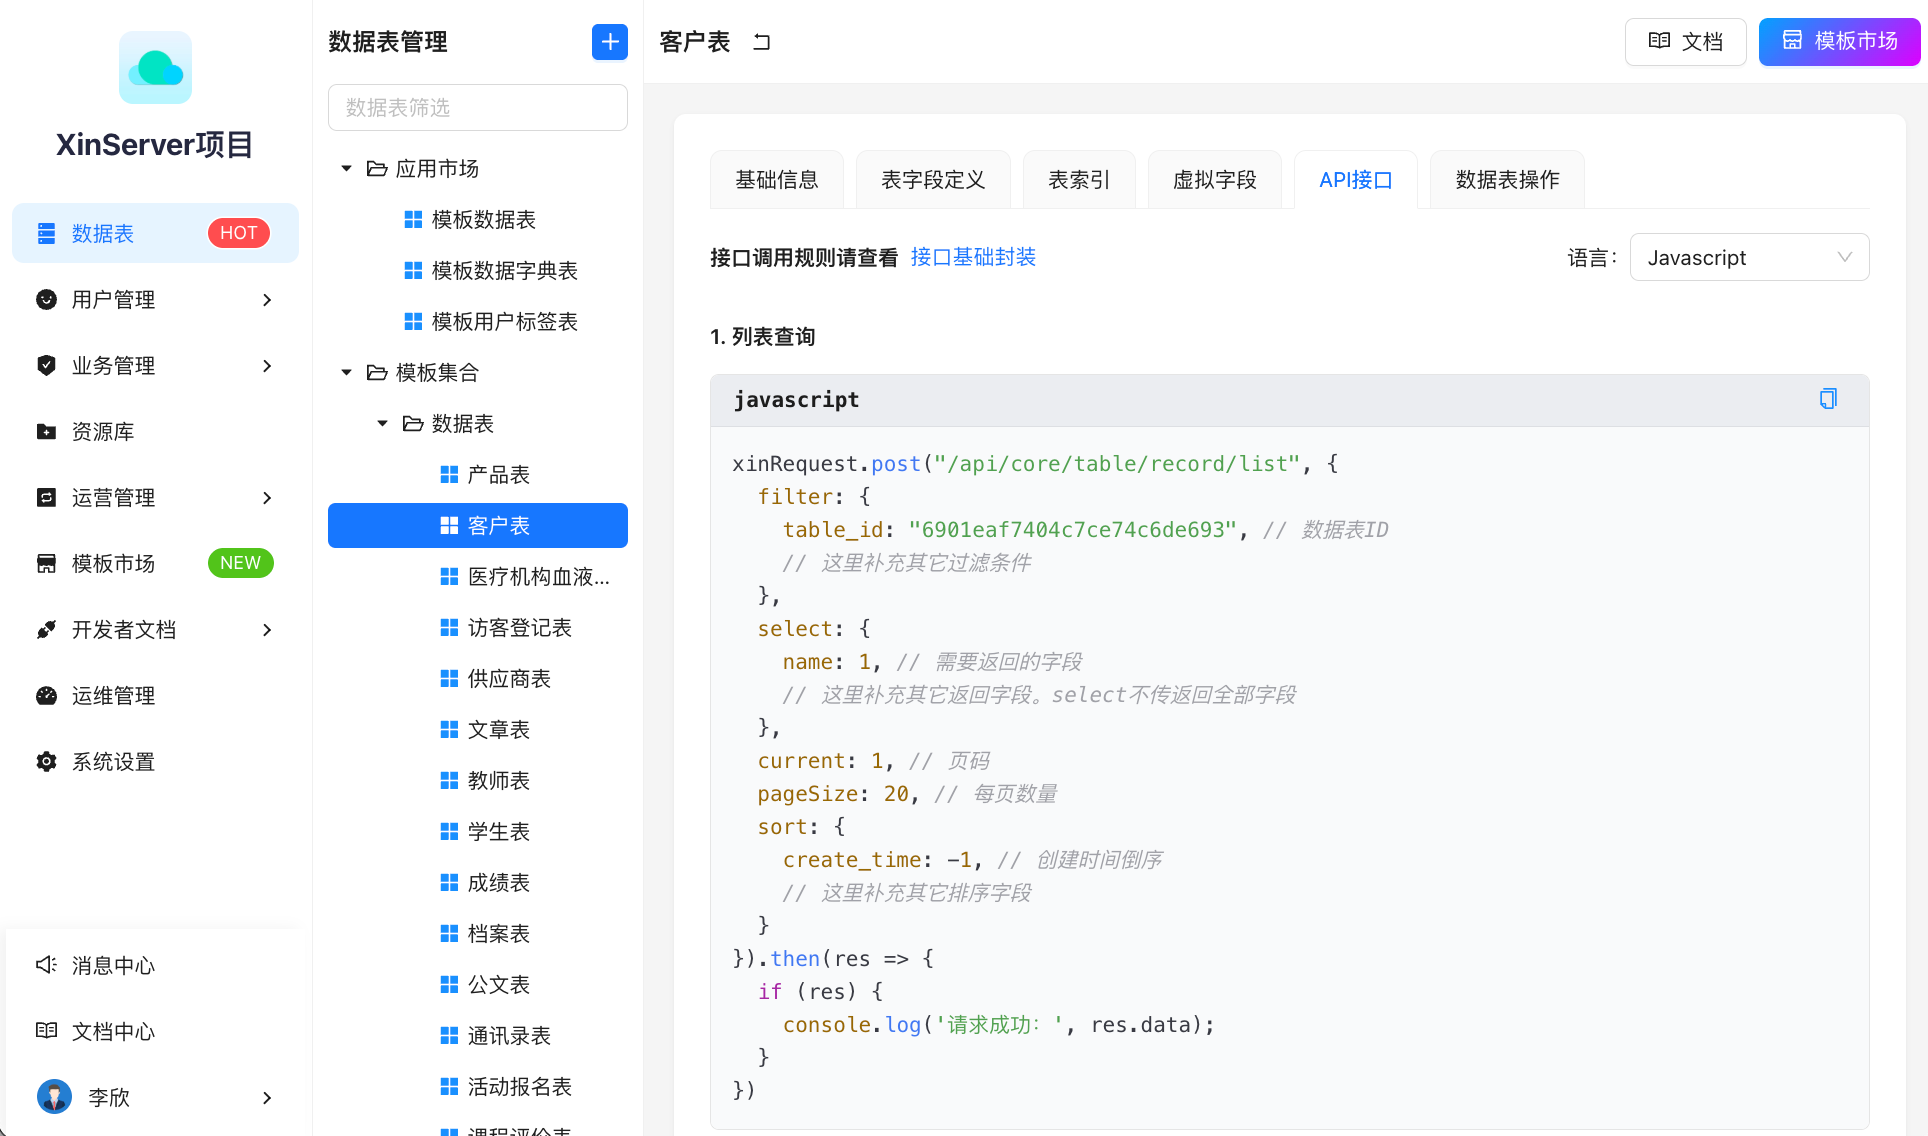
Task: Switch to the 表字段定义 tab
Action: click(x=932, y=179)
